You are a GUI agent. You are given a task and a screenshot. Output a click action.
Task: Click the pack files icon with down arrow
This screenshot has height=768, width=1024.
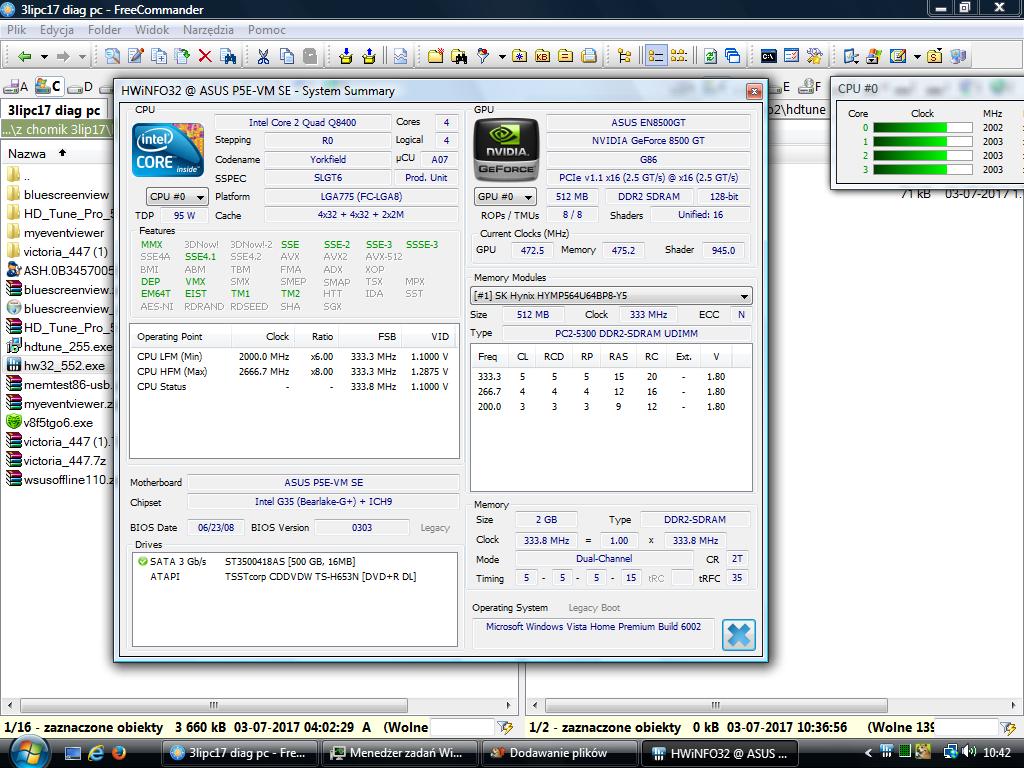tap(345, 56)
